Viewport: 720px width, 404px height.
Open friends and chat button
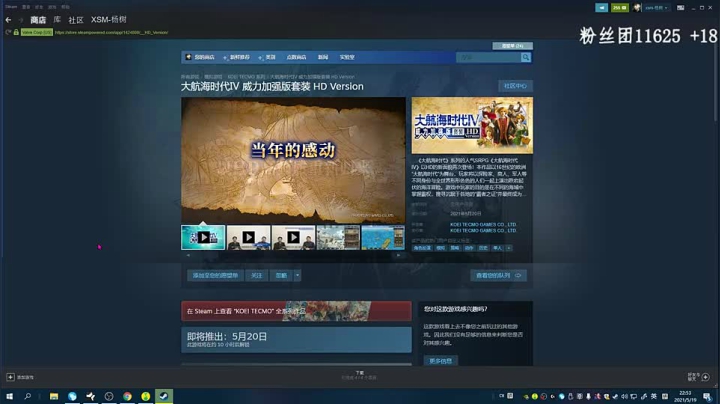point(699,377)
